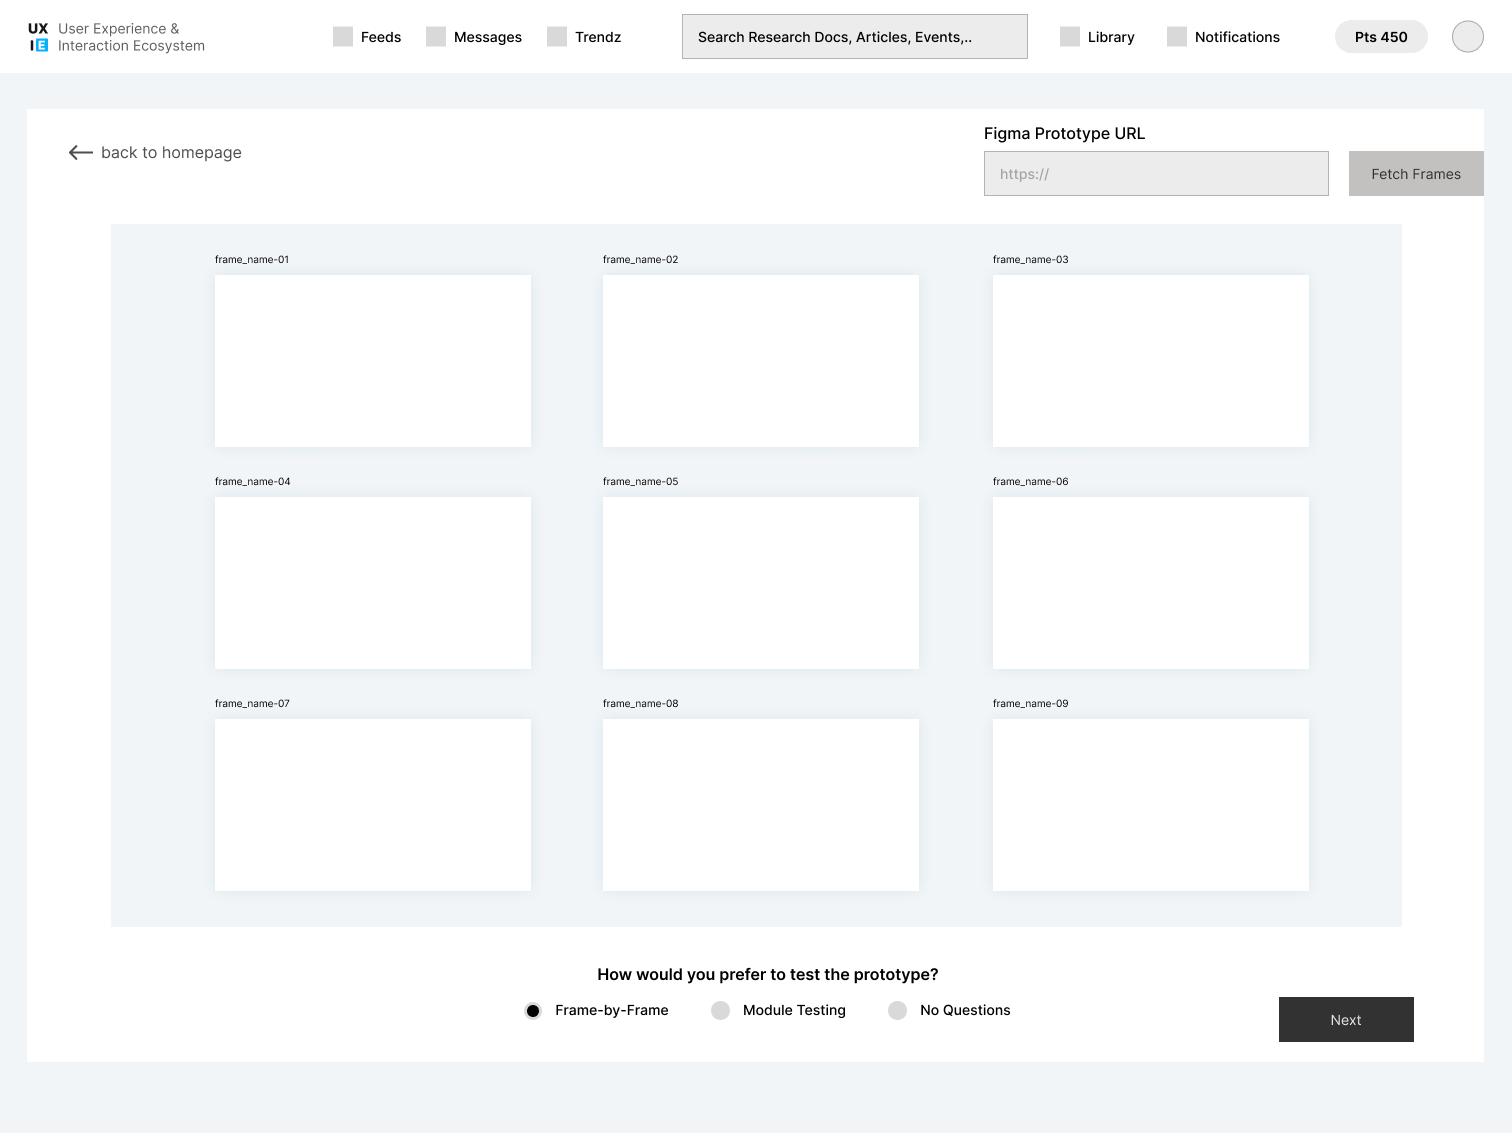Select thumbnail frame_name-08
This screenshot has width=1512, height=1133.
pos(761,805)
